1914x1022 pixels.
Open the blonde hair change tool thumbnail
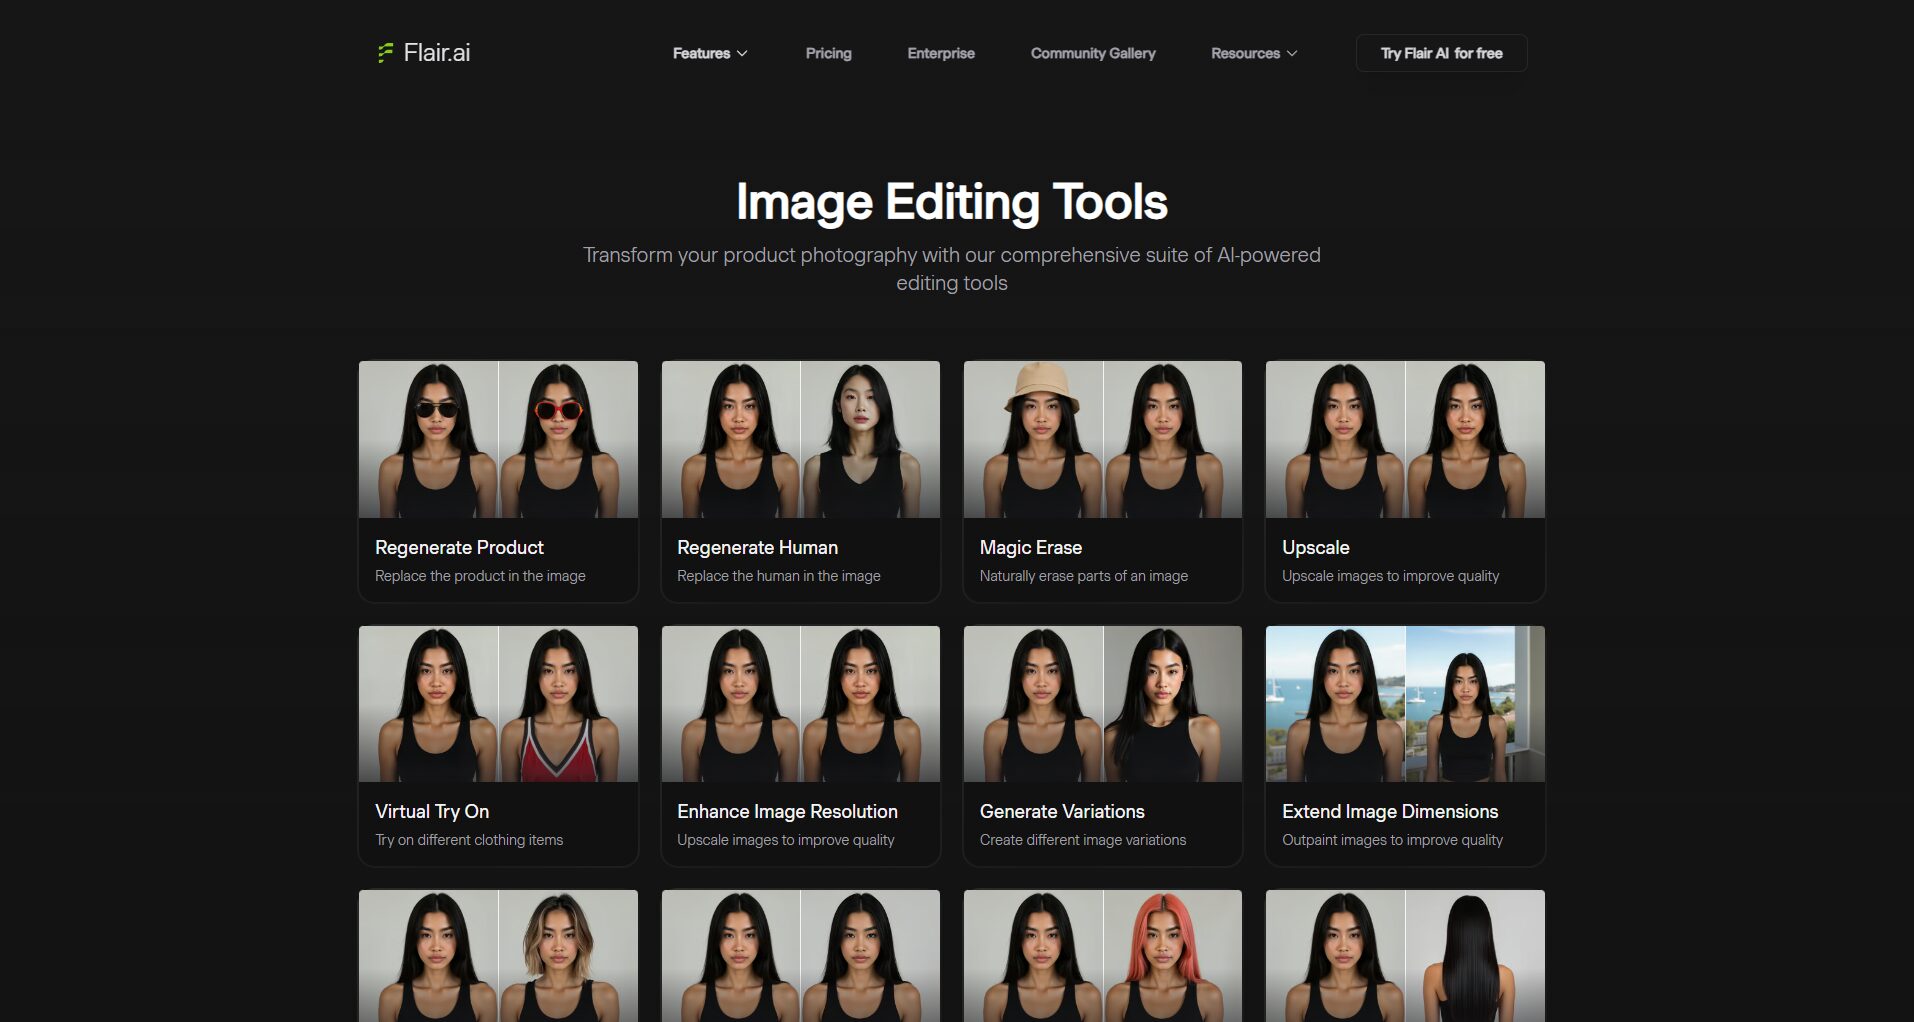coord(498,955)
